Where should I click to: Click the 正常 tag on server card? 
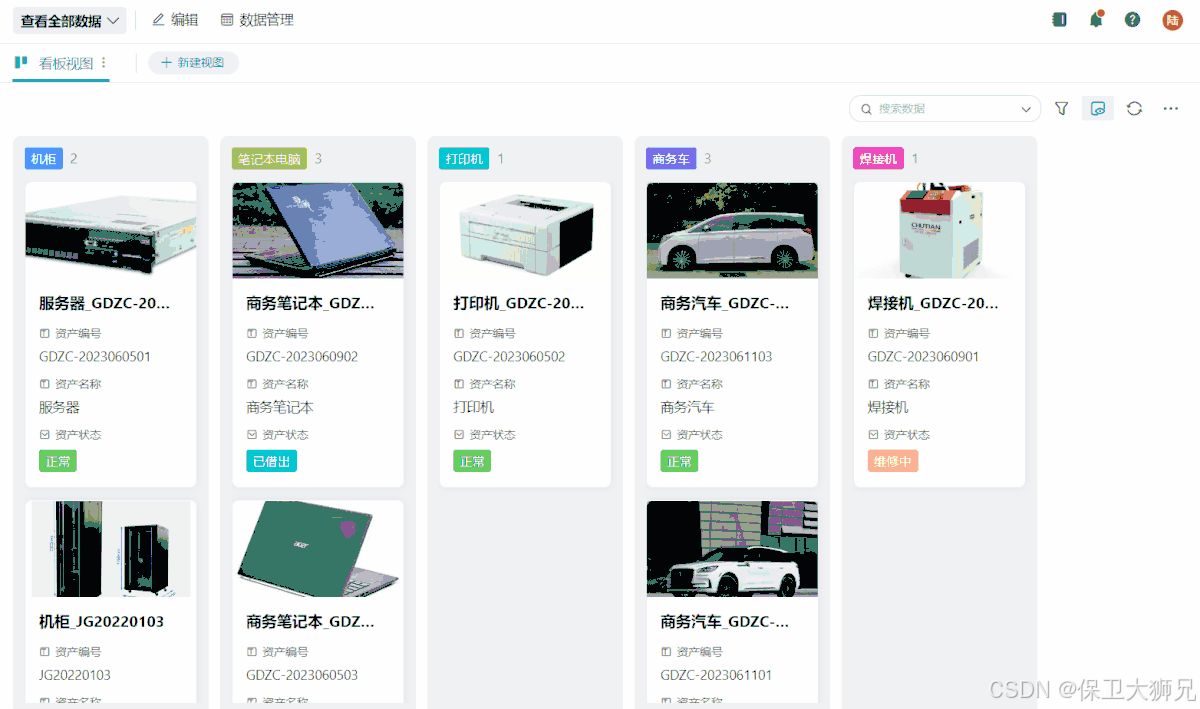pyautogui.click(x=58, y=461)
